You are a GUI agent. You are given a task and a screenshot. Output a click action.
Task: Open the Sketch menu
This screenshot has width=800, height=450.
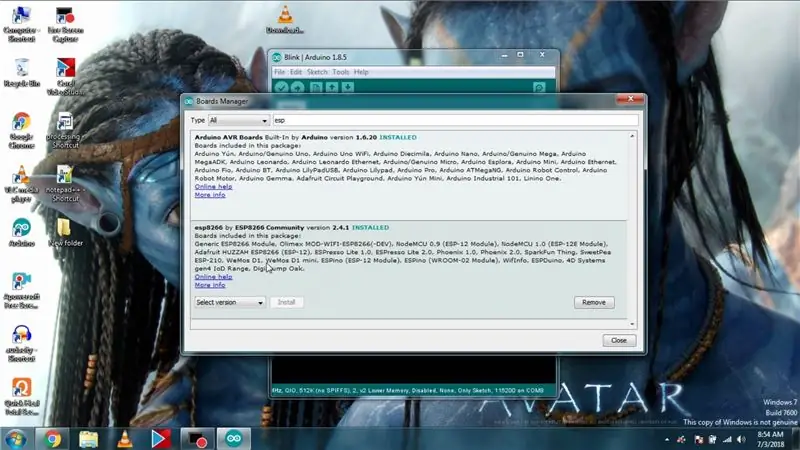[317, 72]
